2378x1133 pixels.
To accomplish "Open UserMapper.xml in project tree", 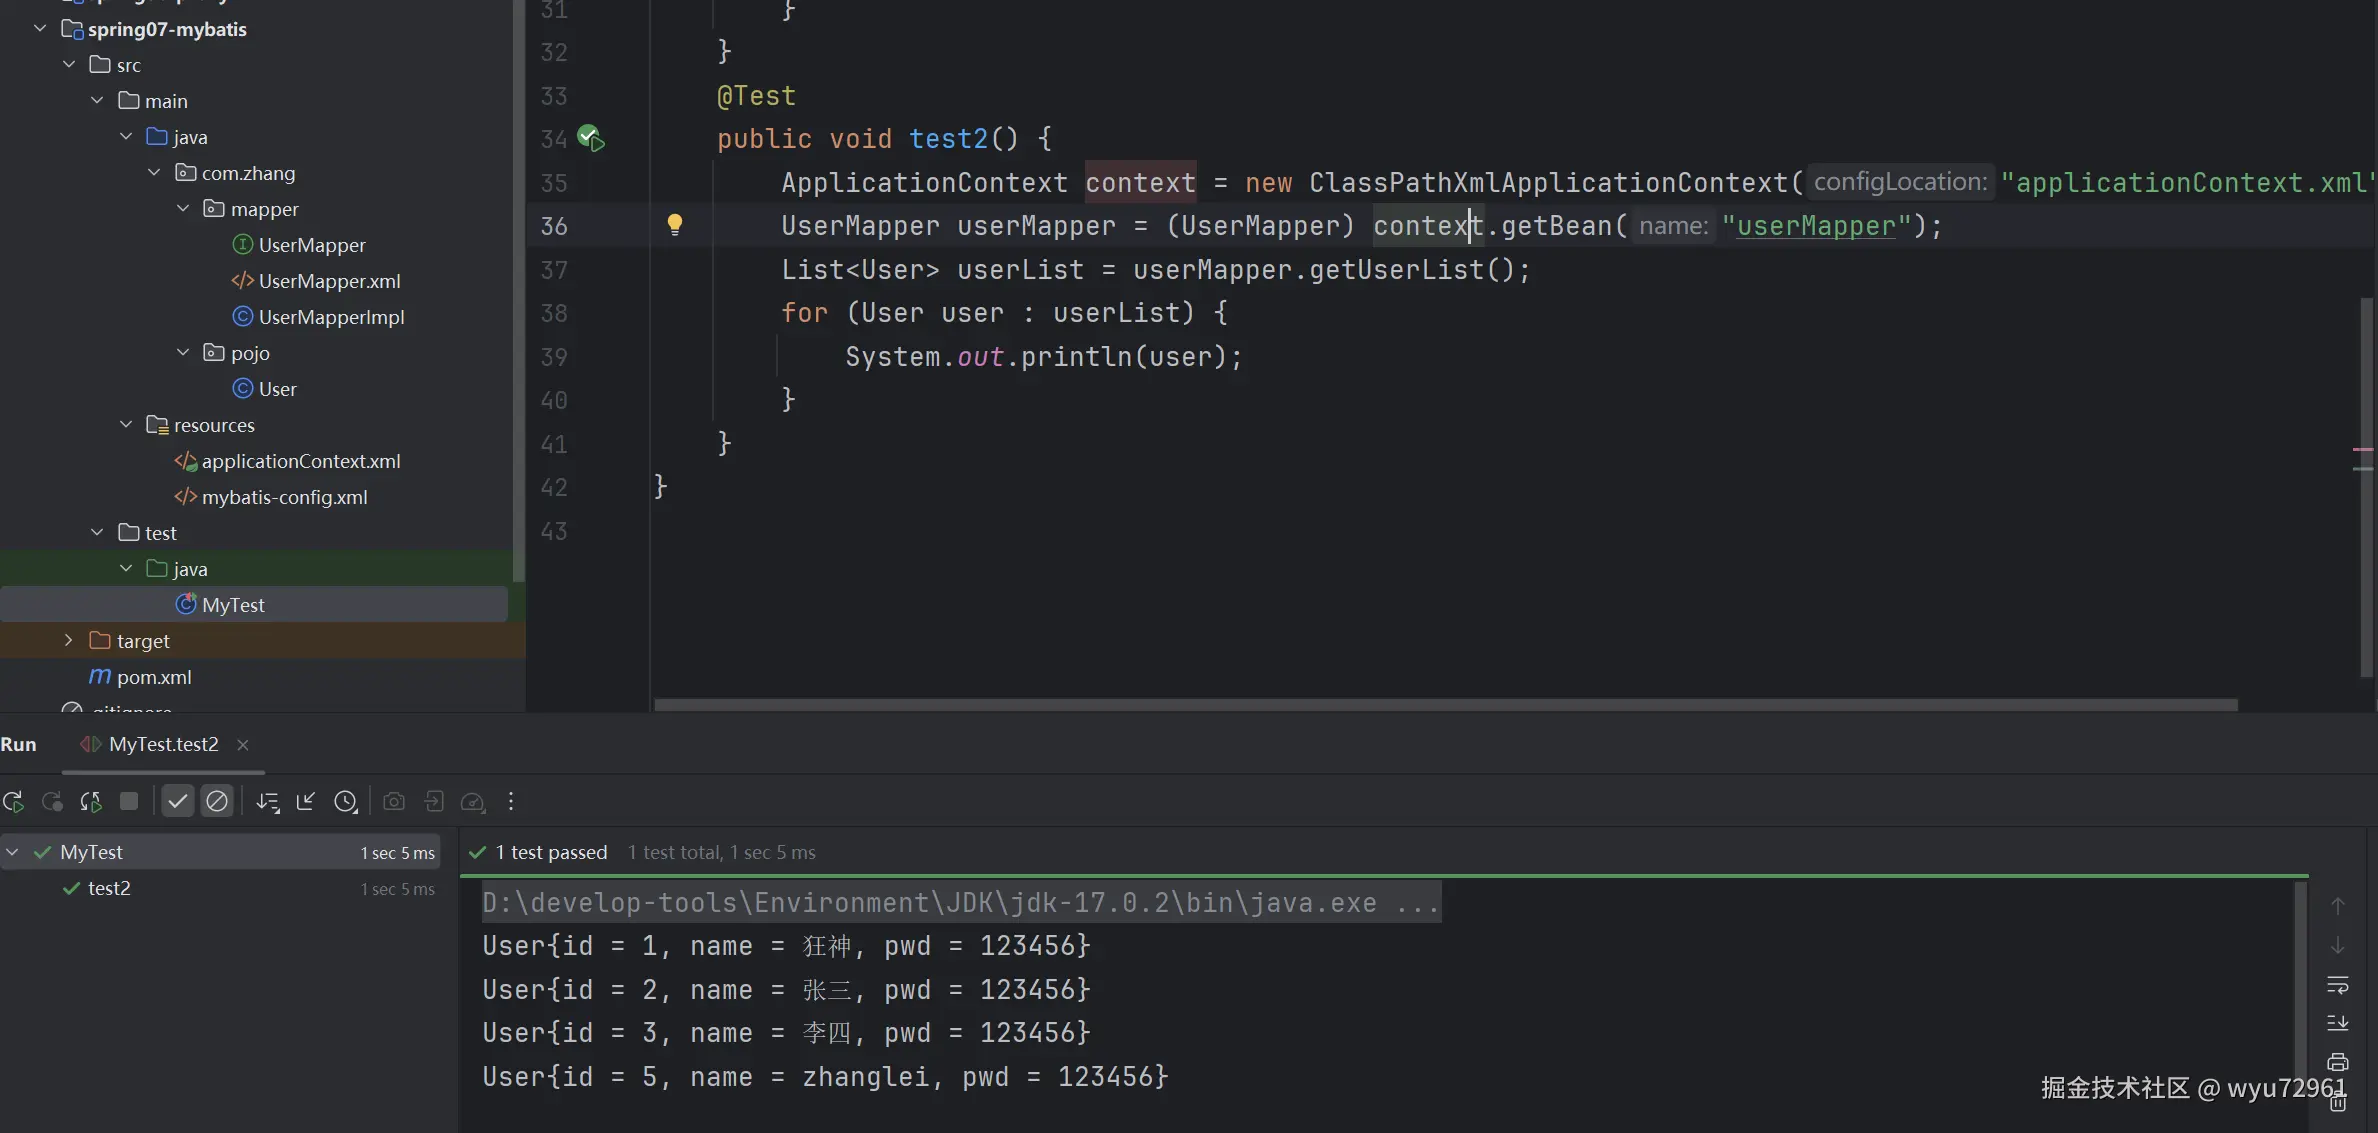I will pos(329,281).
